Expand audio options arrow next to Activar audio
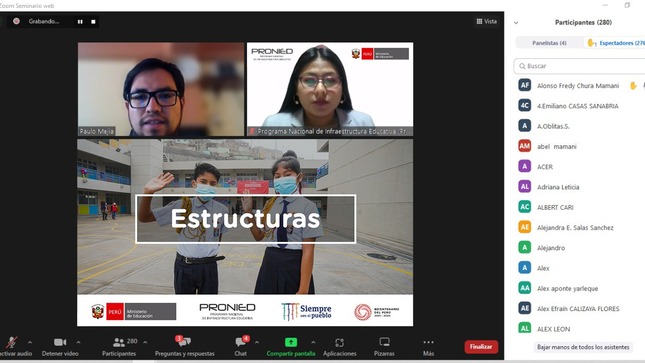 (30, 342)
